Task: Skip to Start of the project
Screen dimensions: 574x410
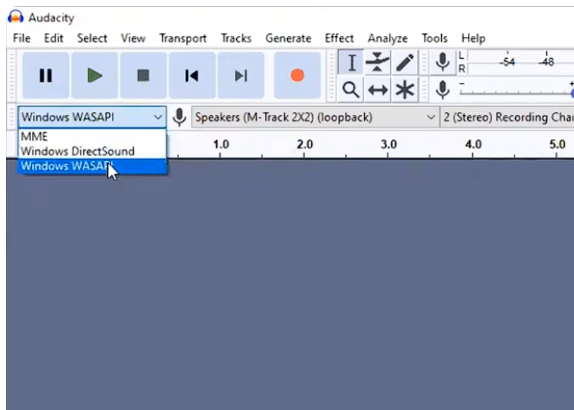Action: pos(192,76)
